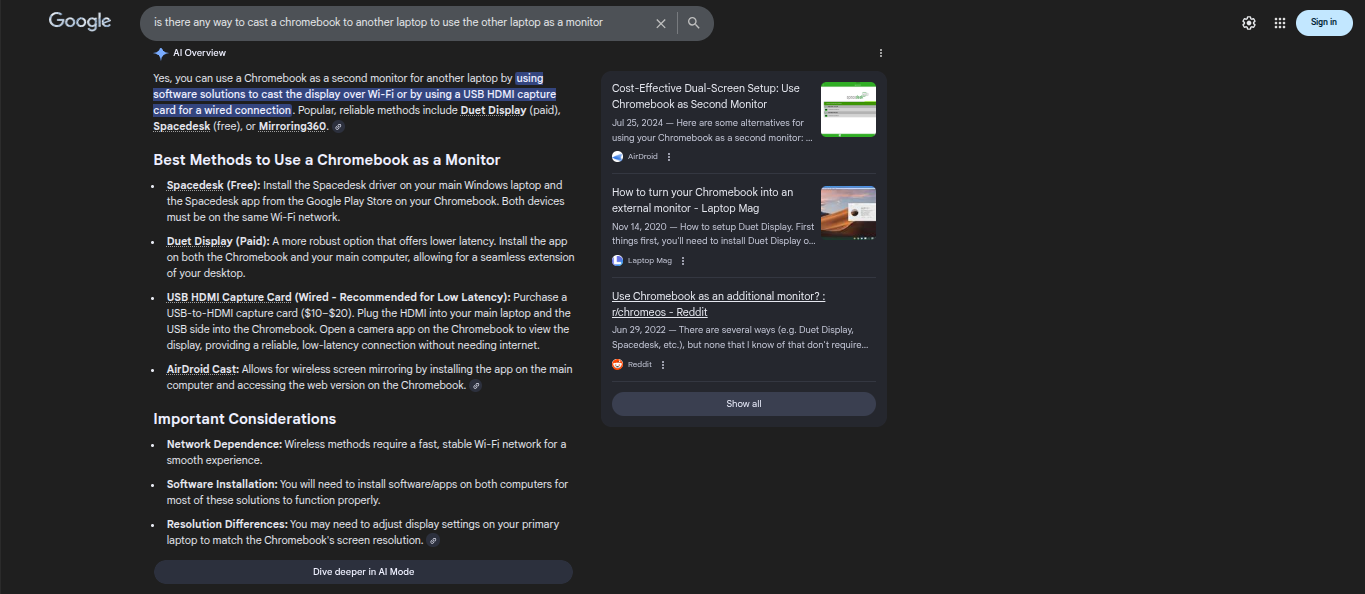Click the Sign in button
This screenshot has width=1365, height=594.
tap(1323, 22)
